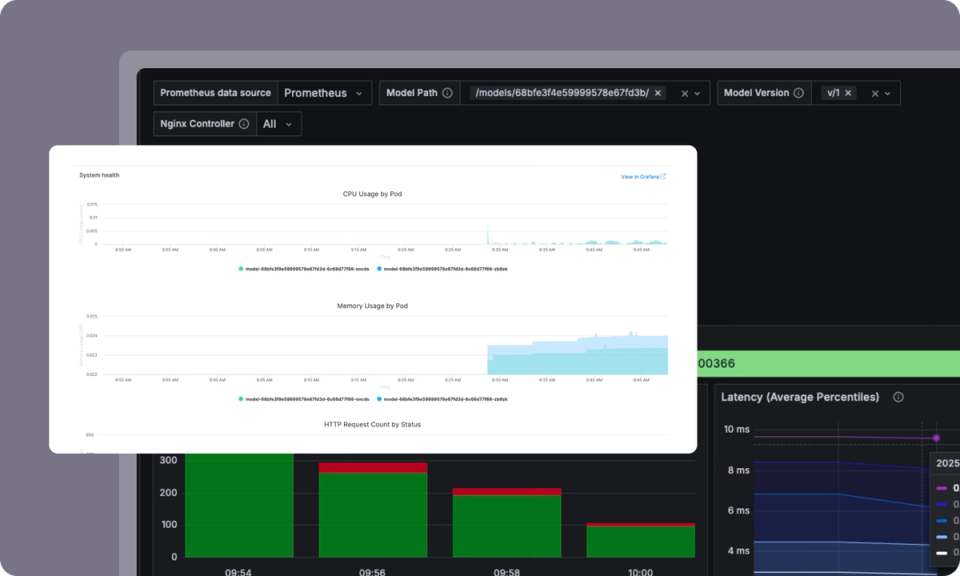This screenshot has height=576, width=960.
Task: Remove the /models/68bfe3f4e59999578e67fd3b/ filter chip
Action: point(657,92)
